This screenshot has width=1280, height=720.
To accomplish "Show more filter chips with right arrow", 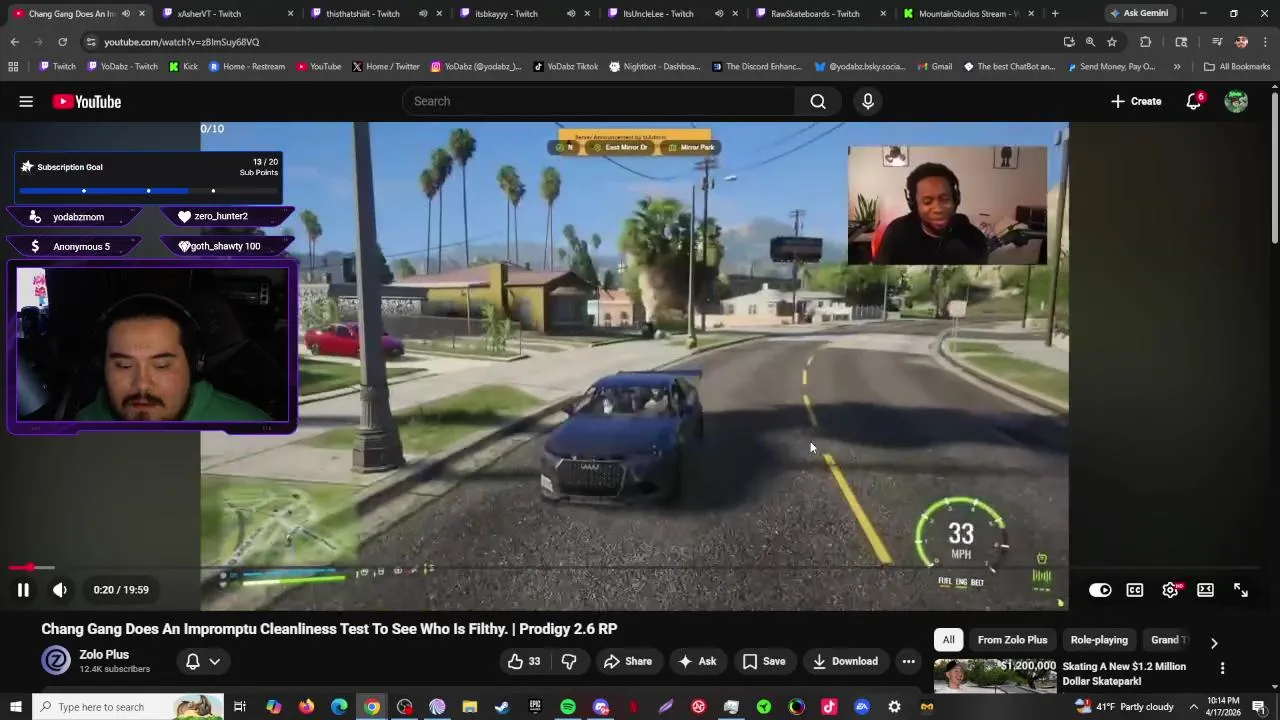I will click(1214, 642).
